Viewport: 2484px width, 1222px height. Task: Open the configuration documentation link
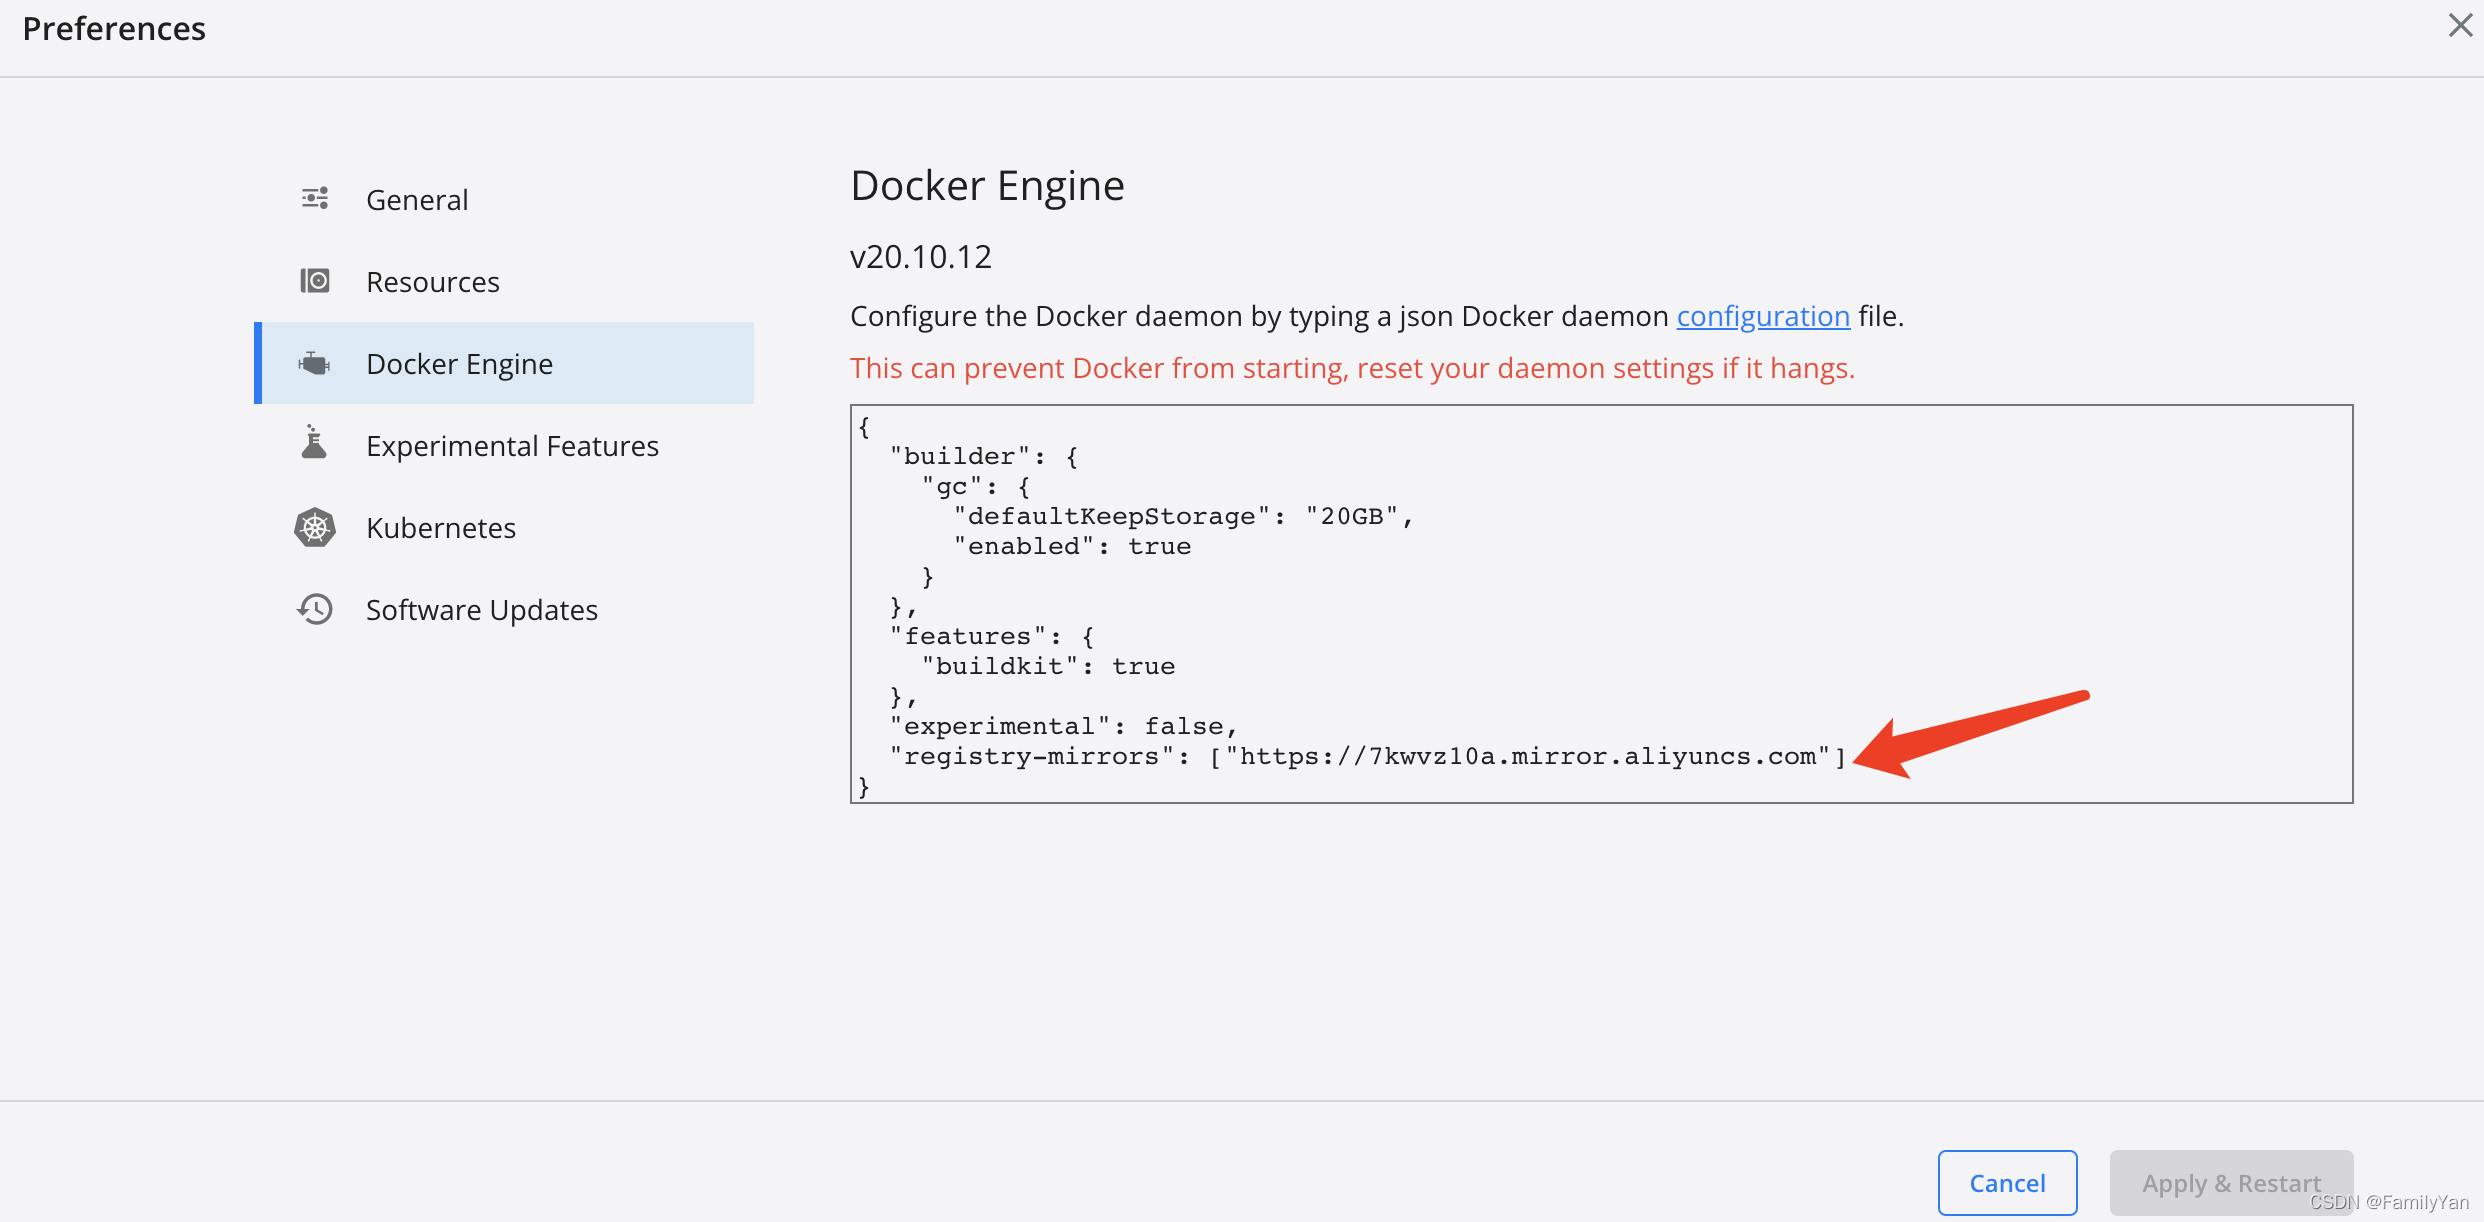click(1762, 316)
